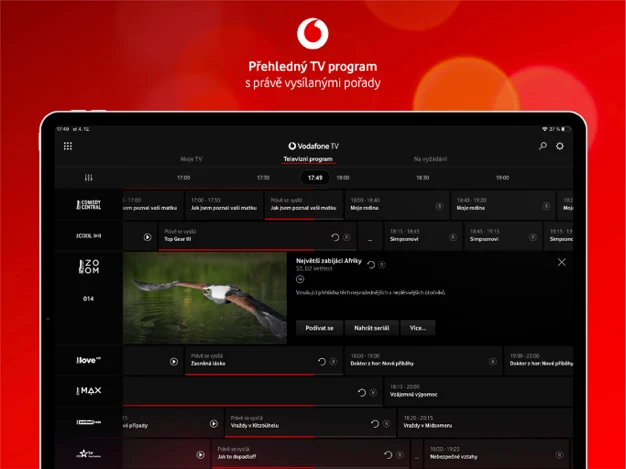Switch to the Na vyžádání tab
Screen dimensions: 626x469
430,159
